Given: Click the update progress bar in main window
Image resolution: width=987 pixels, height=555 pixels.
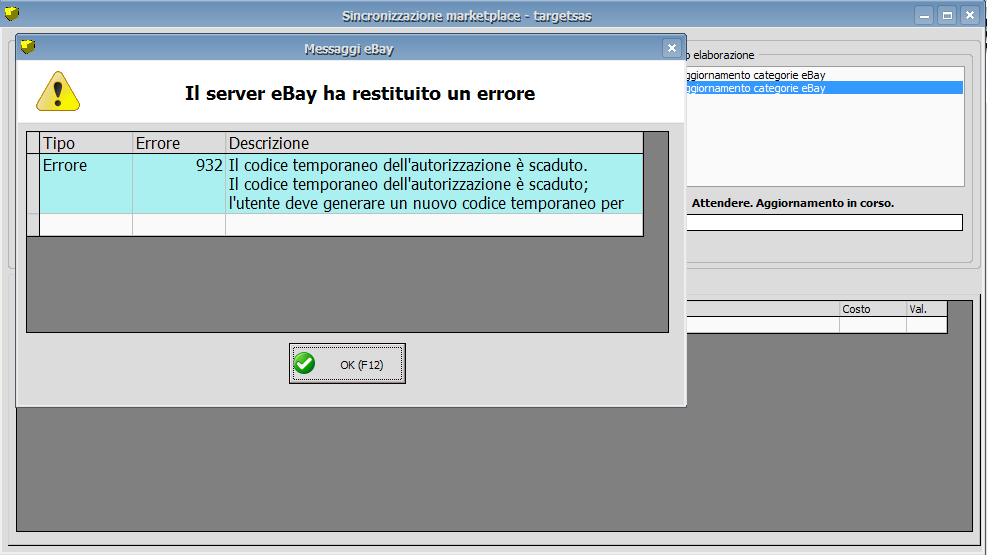Looking at the screenshot, I should pyautogui.click(x=825, y=222).
